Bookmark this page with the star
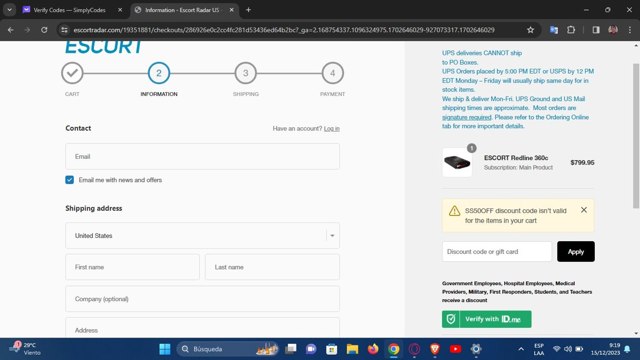The width and height of the screenshot is (640, 360). point(530,30)
